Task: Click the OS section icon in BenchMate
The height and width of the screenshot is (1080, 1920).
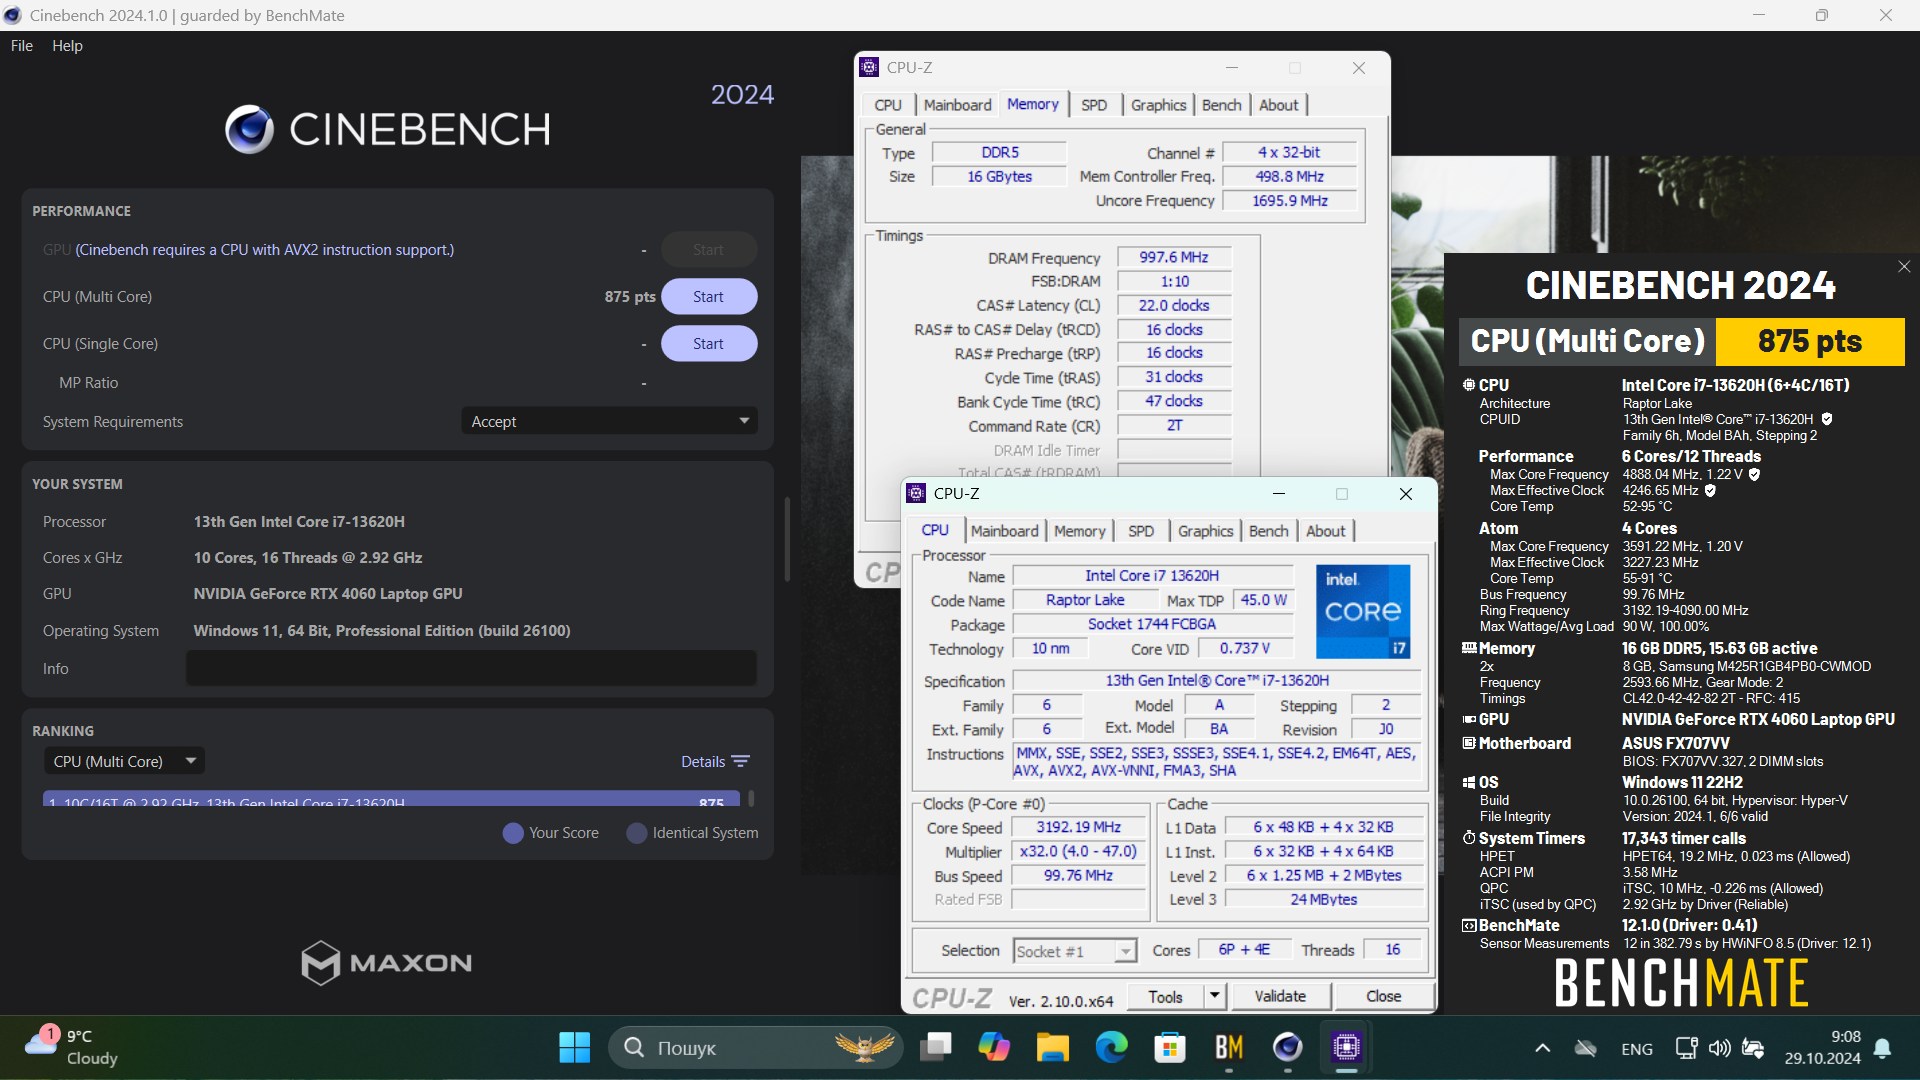Action: [1469, 783]
